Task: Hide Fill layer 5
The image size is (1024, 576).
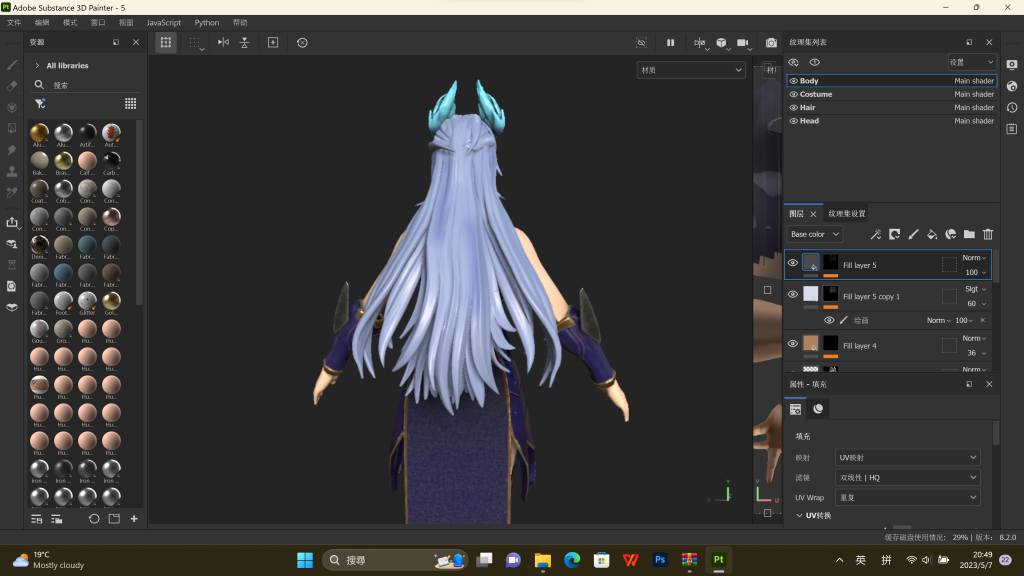Action: pyautogui.click(x=793, y=263)
